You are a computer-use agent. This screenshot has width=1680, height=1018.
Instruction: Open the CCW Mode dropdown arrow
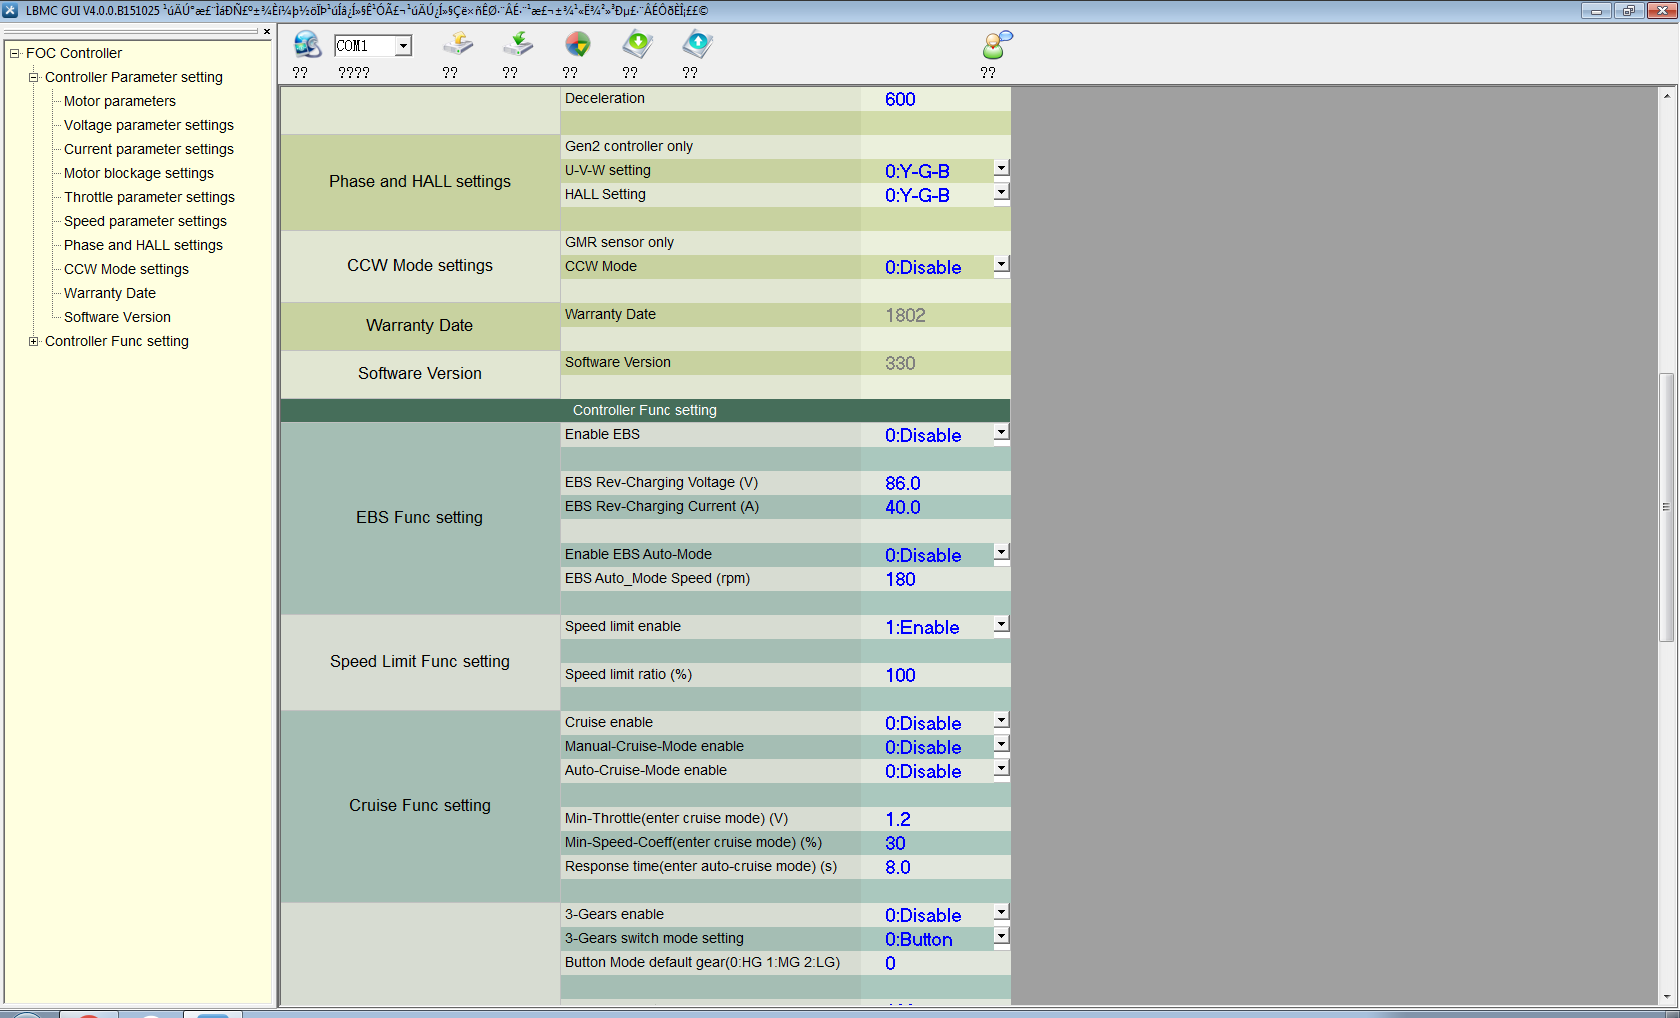[x=1001, y=265]
